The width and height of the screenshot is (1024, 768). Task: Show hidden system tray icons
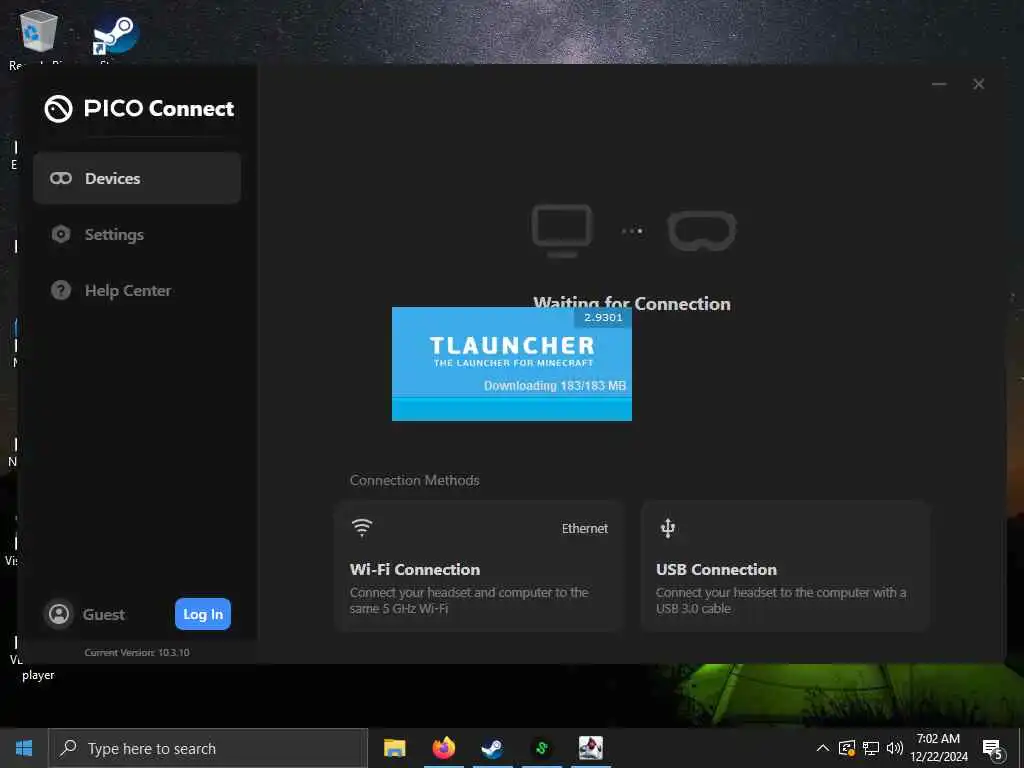click(823, 748)
